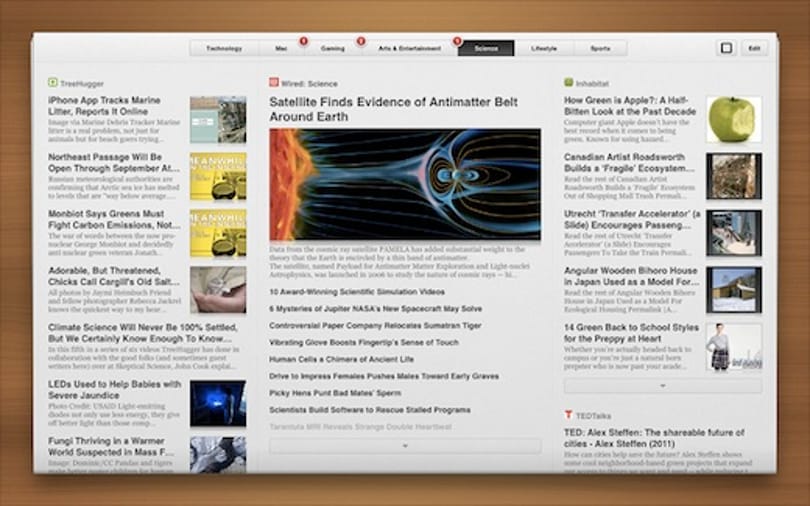Open the TEDTalks feed title
This screenshot has height=506, width=810.
pos(593,416)
